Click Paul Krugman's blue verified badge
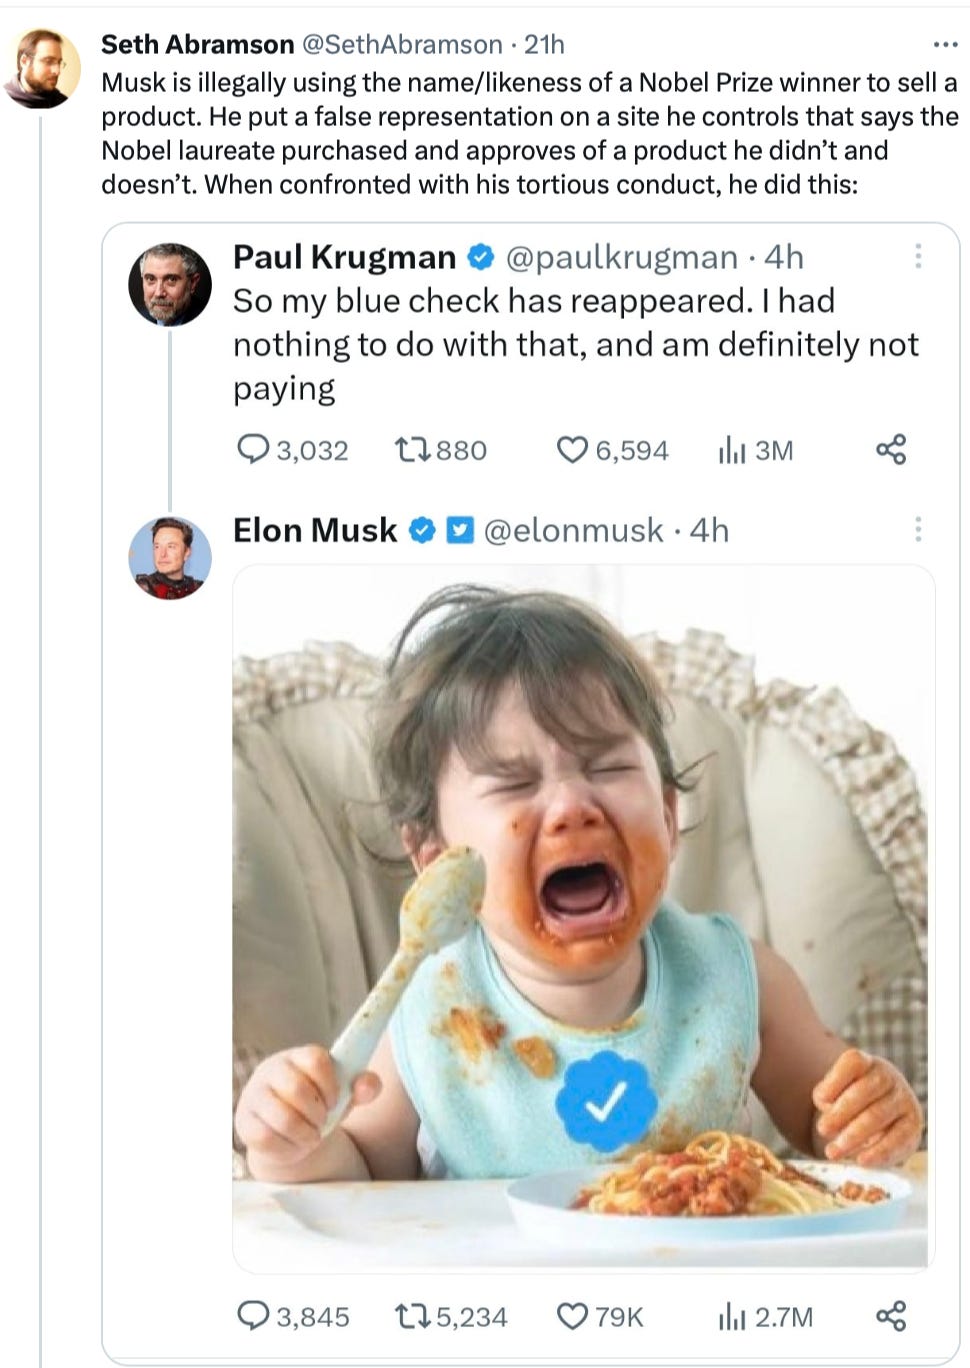This screenshot has height=1368, width=970. (481, 257)
